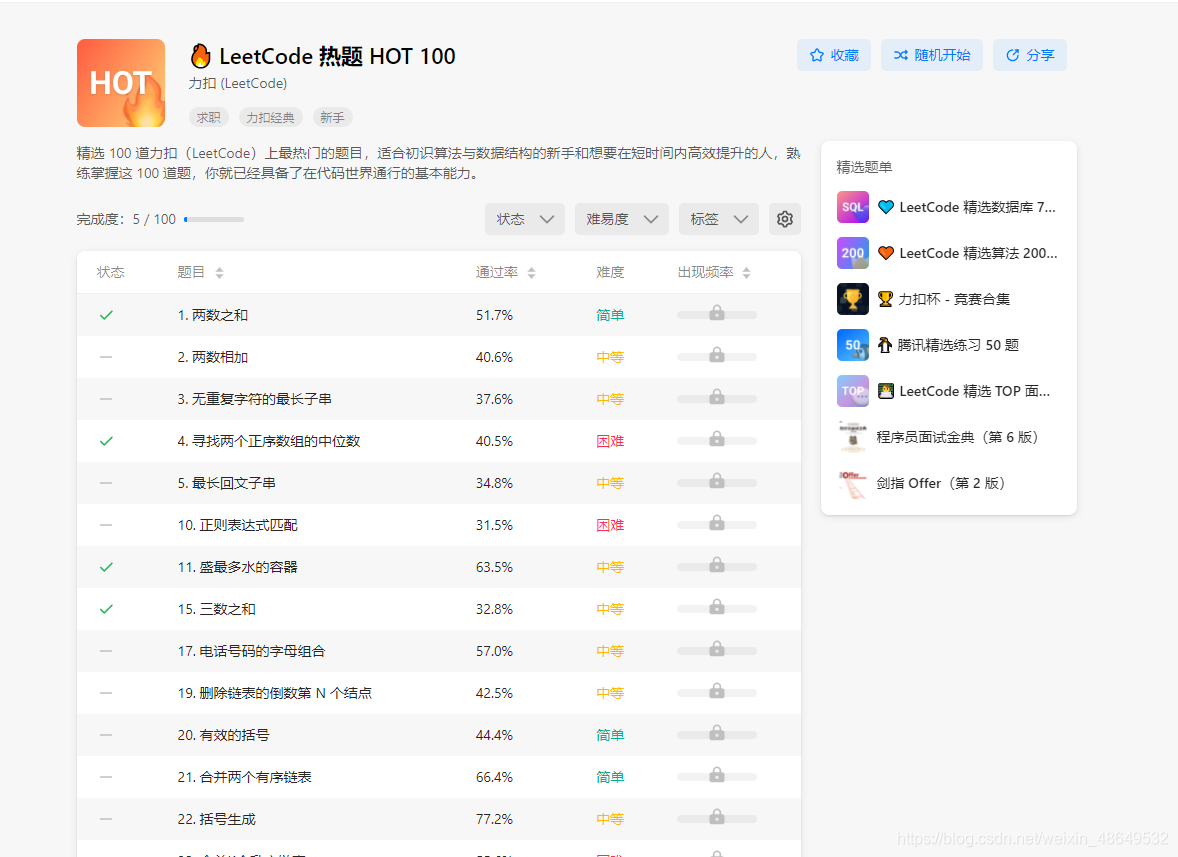Screen dimensions: 1178x857
Task: Click the TOP list thumbnail icon
Action: coord(853,391)
